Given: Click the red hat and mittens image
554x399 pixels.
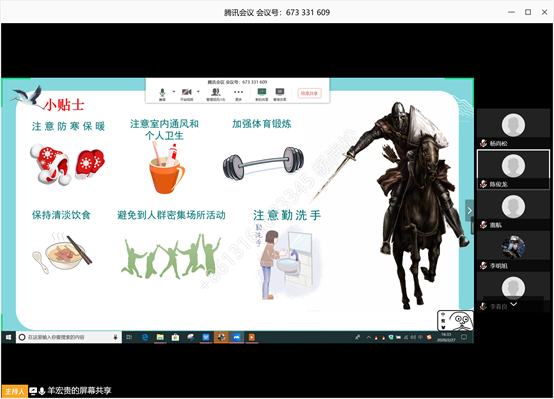Looking at the screenshot, I should tap(67, 164).
